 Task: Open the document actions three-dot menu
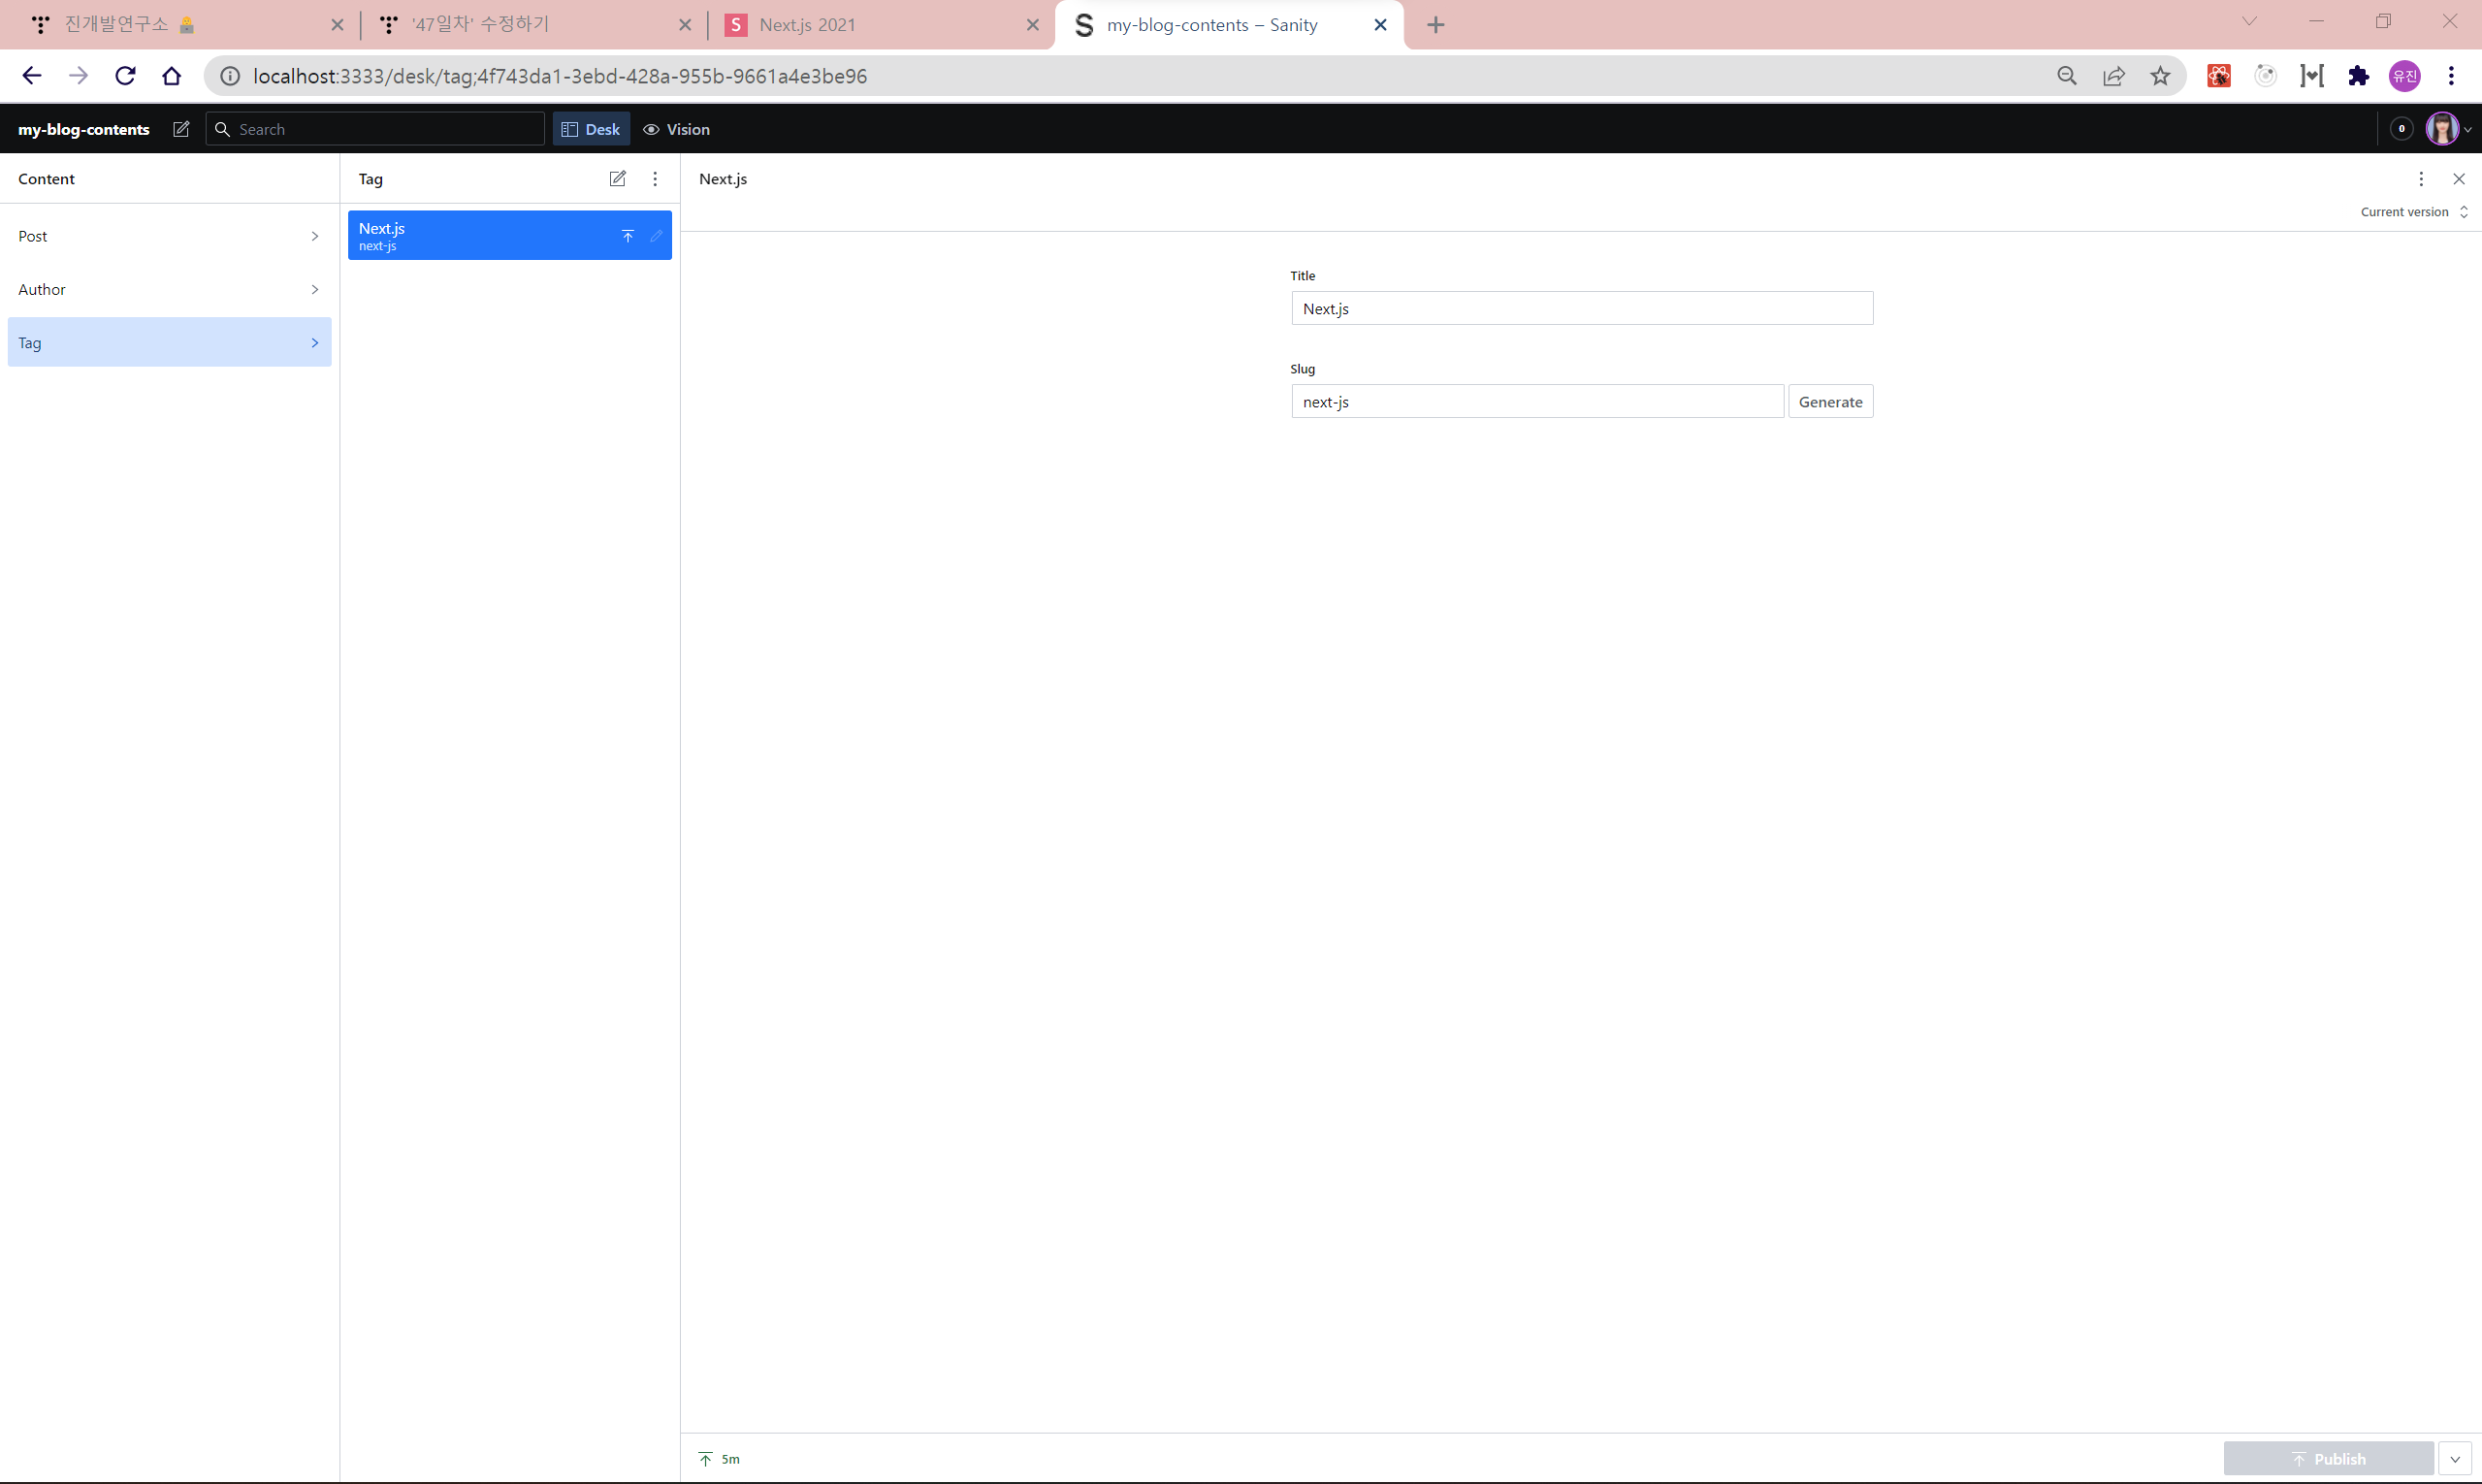[2420, 179]
